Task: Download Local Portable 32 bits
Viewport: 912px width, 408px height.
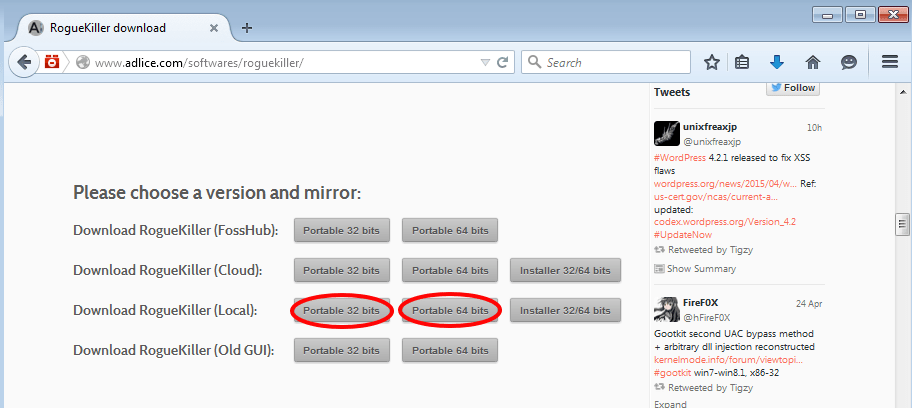Action: tap(341, 311)
